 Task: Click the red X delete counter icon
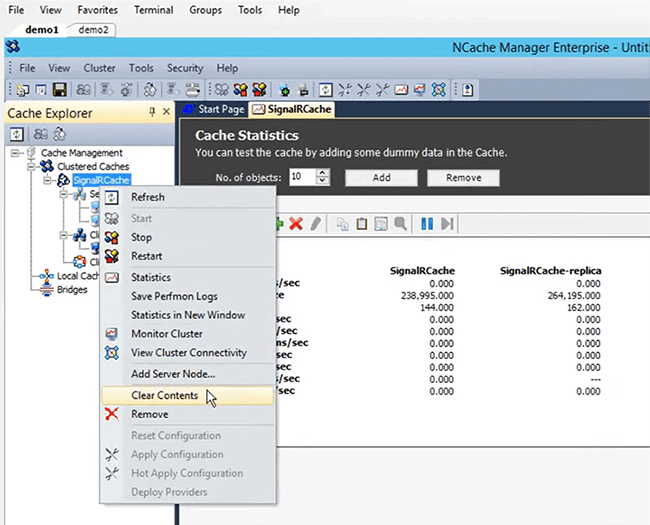296,224
